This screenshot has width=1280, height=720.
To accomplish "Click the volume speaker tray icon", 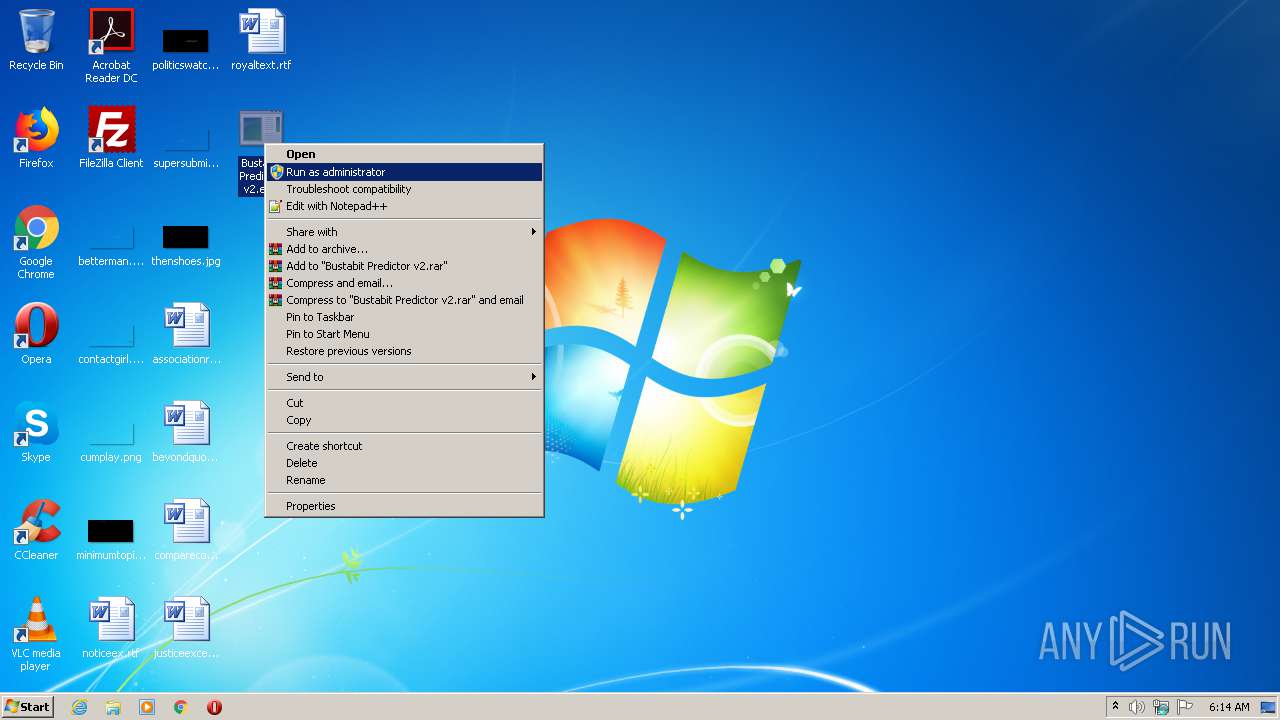I will point(1137,707).
